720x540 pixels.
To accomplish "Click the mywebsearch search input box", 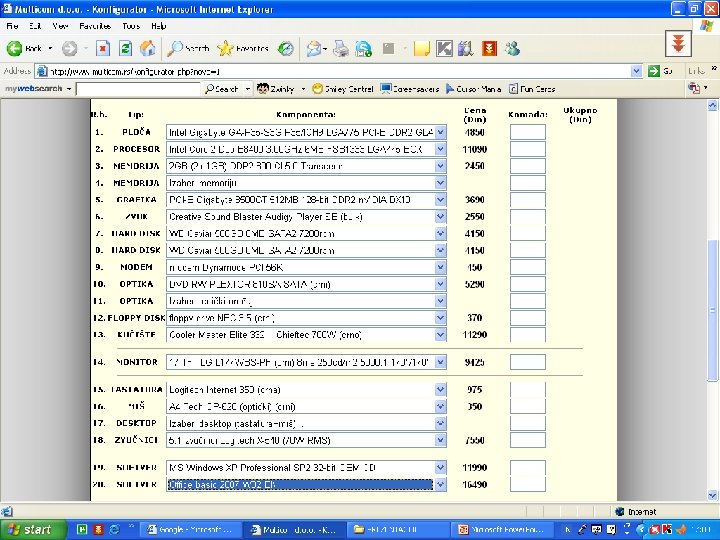I will [138, 89].
